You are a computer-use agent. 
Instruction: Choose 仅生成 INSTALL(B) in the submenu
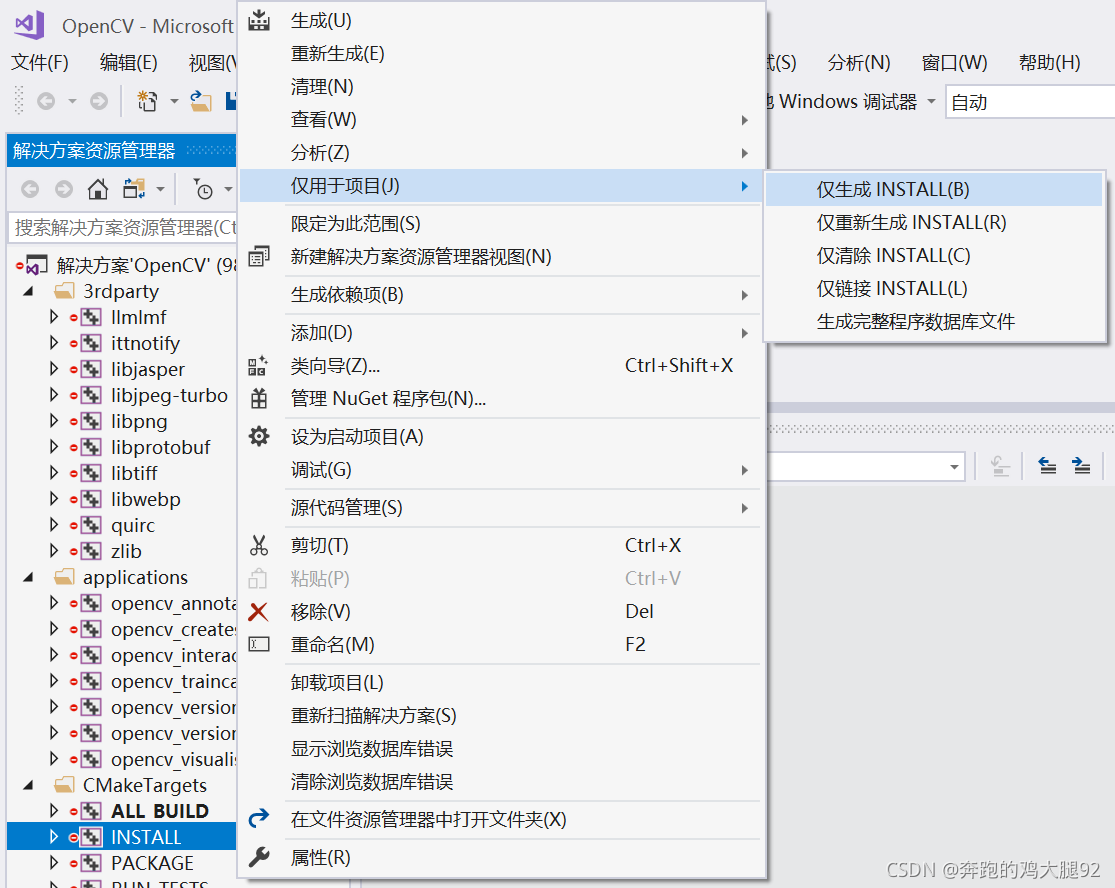tap(934, 190)
